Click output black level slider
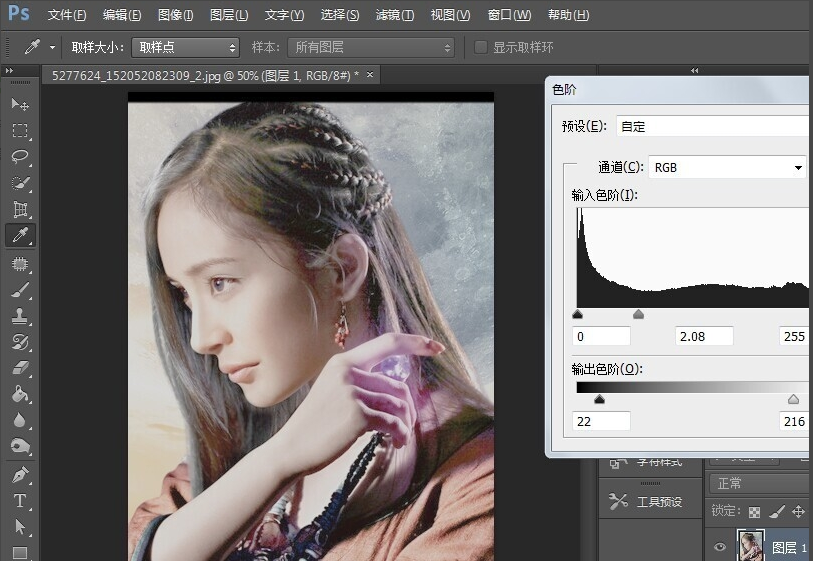813x561 pixels. (599, 399)
